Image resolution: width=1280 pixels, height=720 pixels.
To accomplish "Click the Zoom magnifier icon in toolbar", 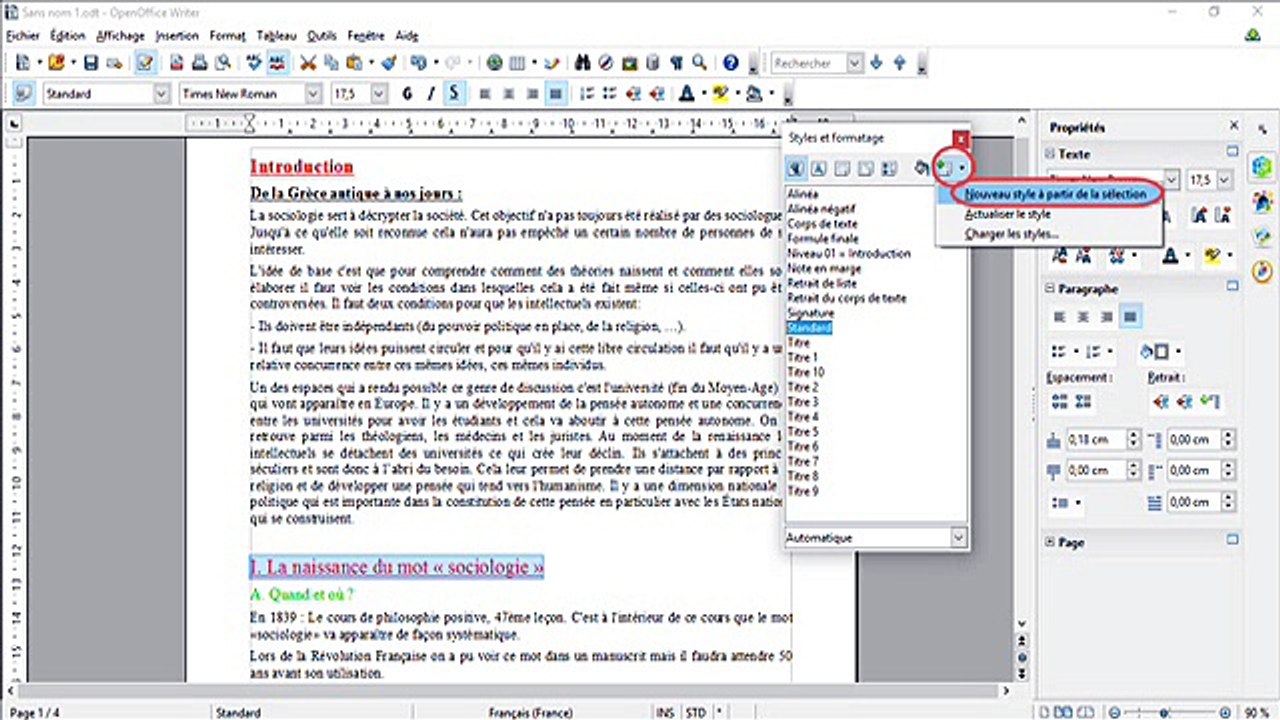I will 700,63.
